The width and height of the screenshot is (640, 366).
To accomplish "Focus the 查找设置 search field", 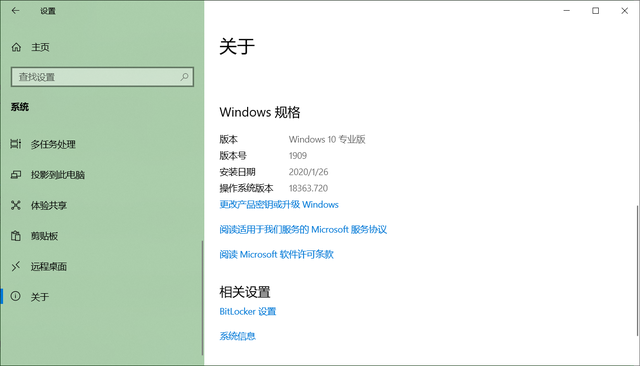I will click(102, 77).
